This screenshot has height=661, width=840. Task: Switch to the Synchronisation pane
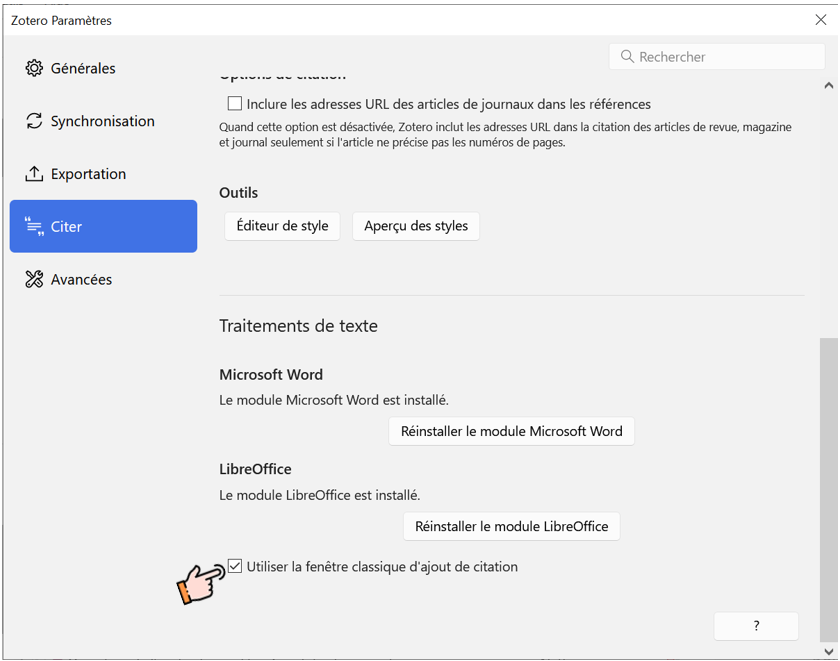(x=103, y=121)
